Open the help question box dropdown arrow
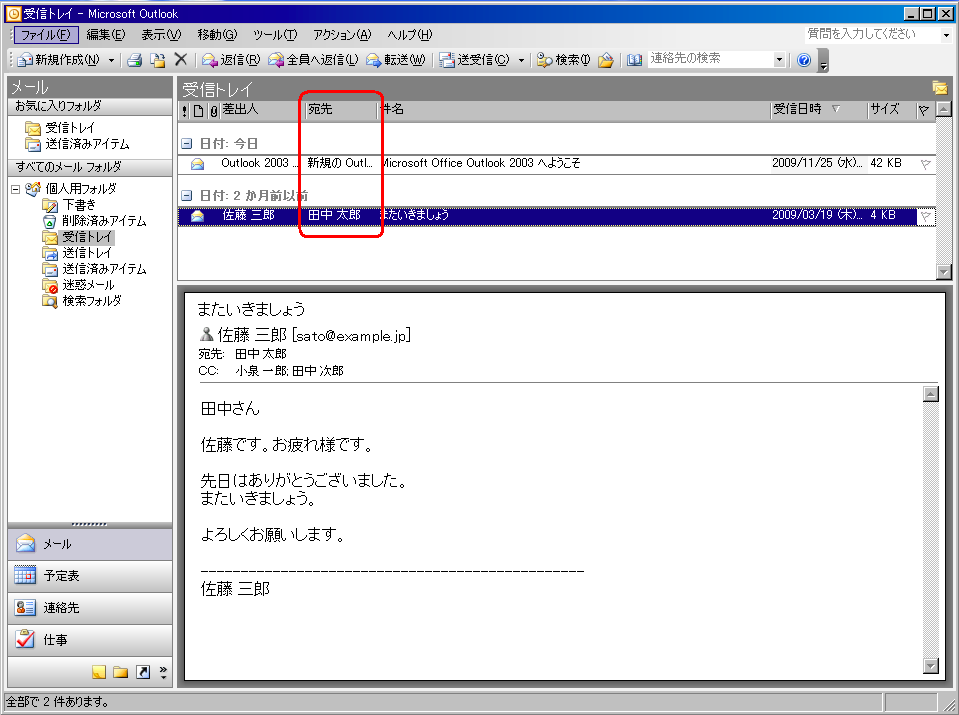959x715 pixels. pos(946,35)
